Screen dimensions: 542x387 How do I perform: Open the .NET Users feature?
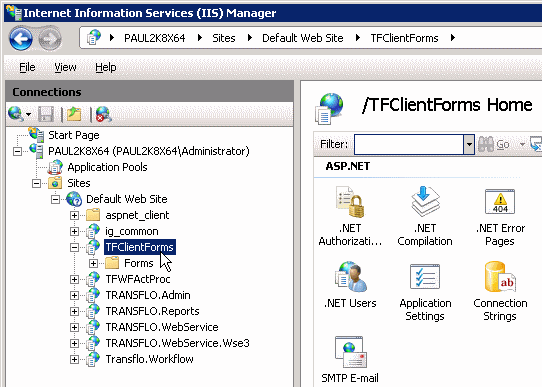click(350, 284)
